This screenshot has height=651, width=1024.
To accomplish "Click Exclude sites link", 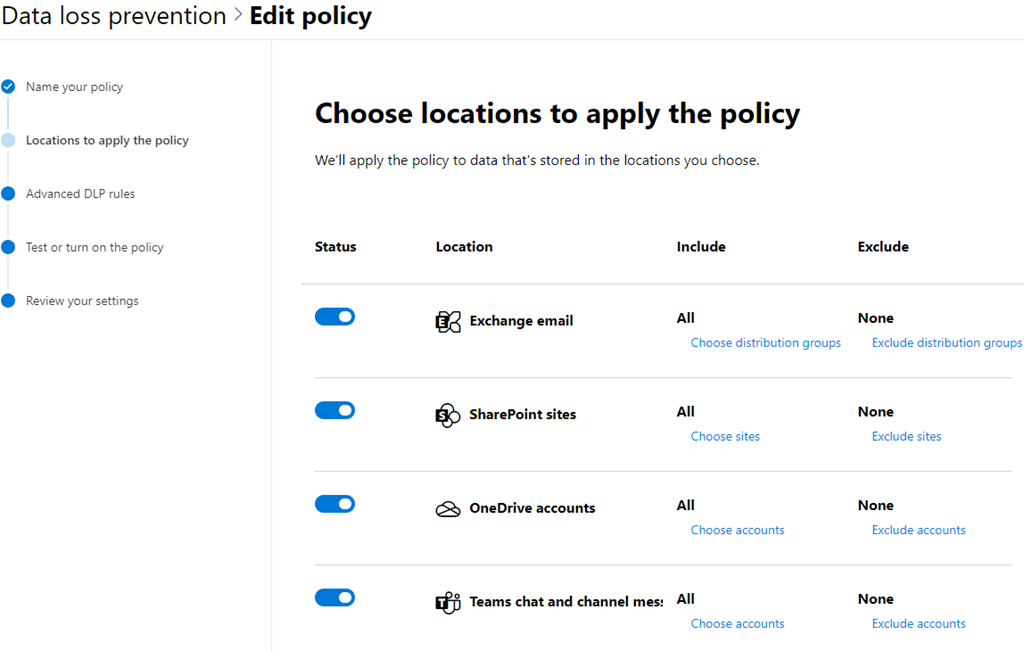I will 906,437.
